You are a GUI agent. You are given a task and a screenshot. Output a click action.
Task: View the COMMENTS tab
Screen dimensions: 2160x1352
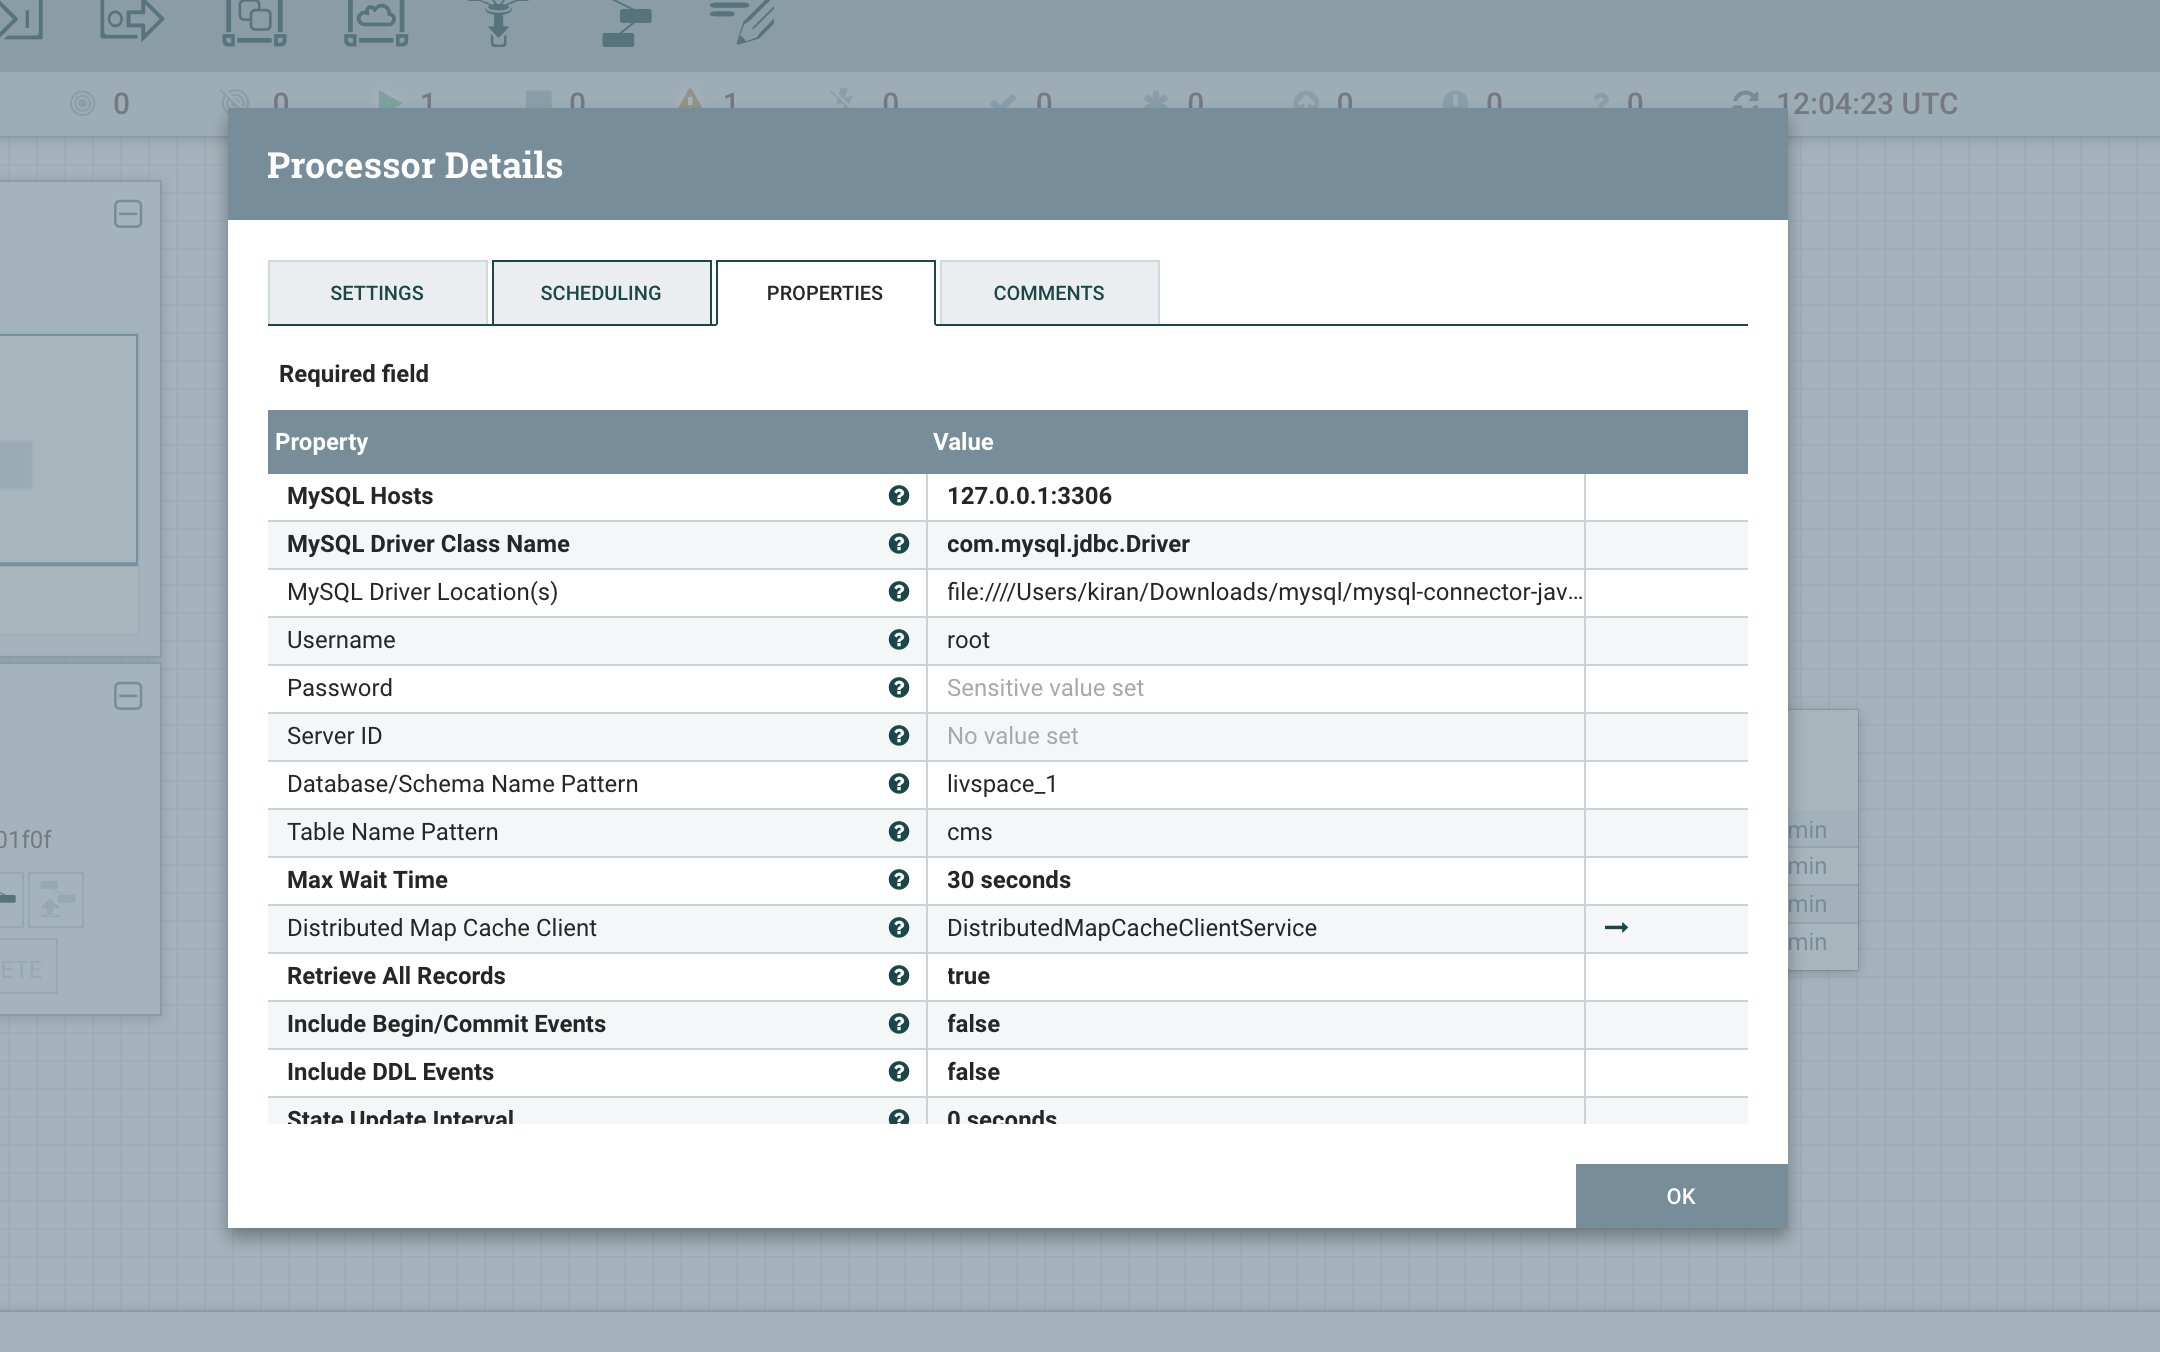[x=1048, y=292]
